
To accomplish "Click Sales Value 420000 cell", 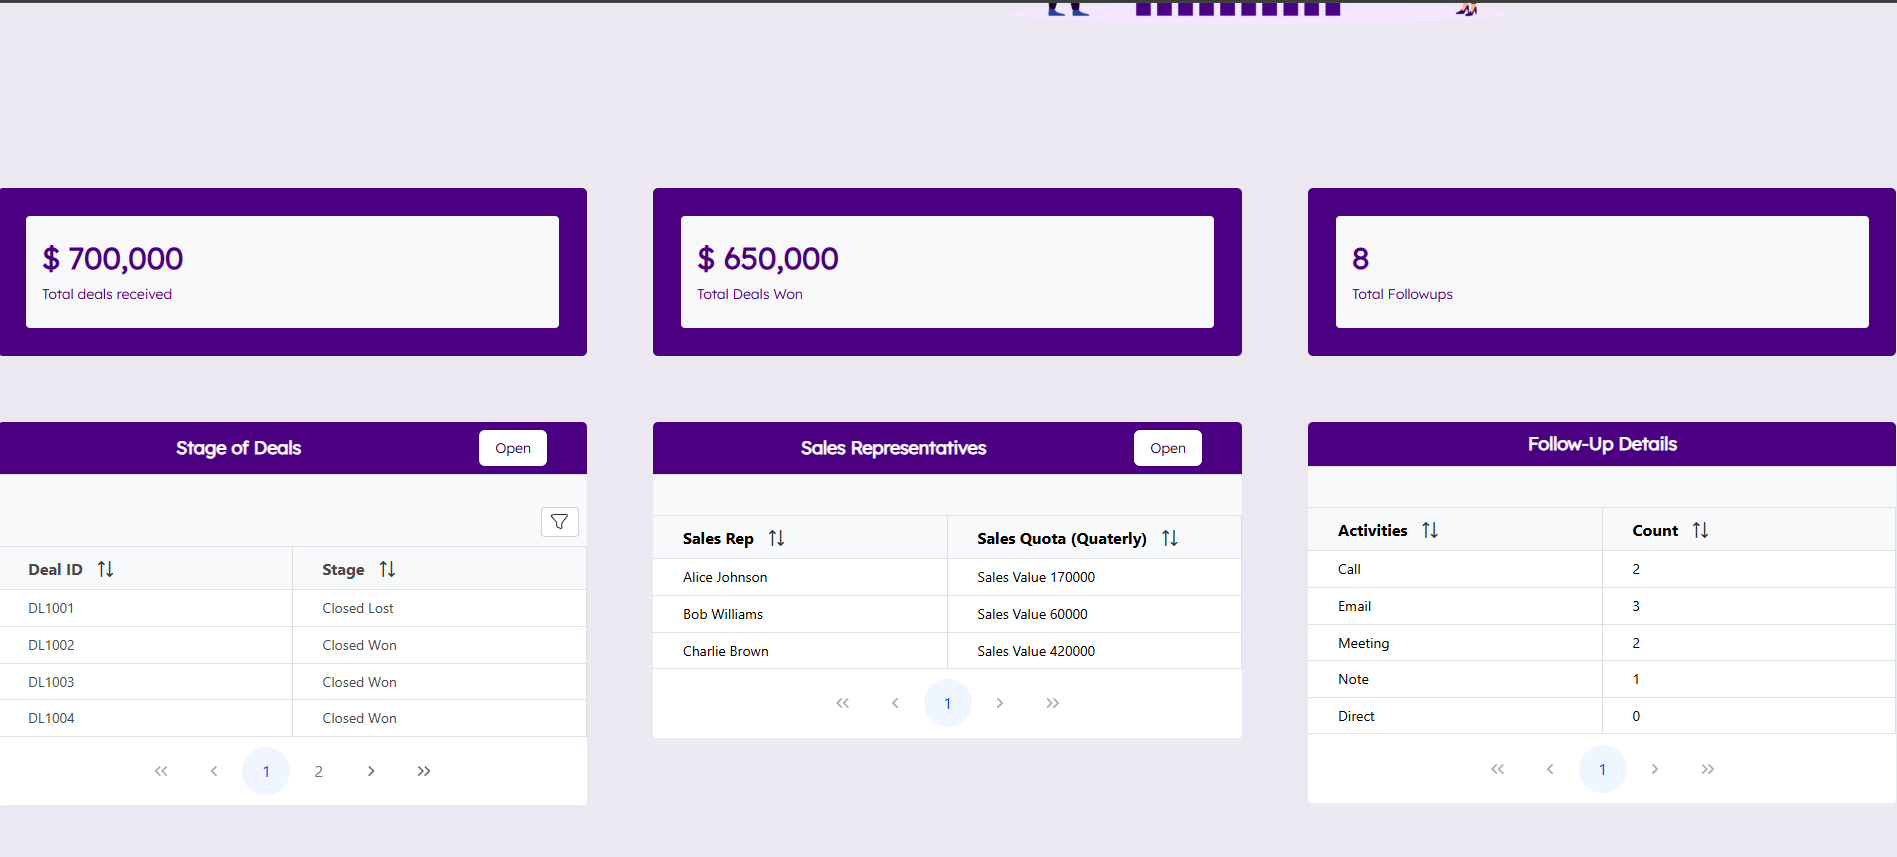I will (x=1094, y=651).
